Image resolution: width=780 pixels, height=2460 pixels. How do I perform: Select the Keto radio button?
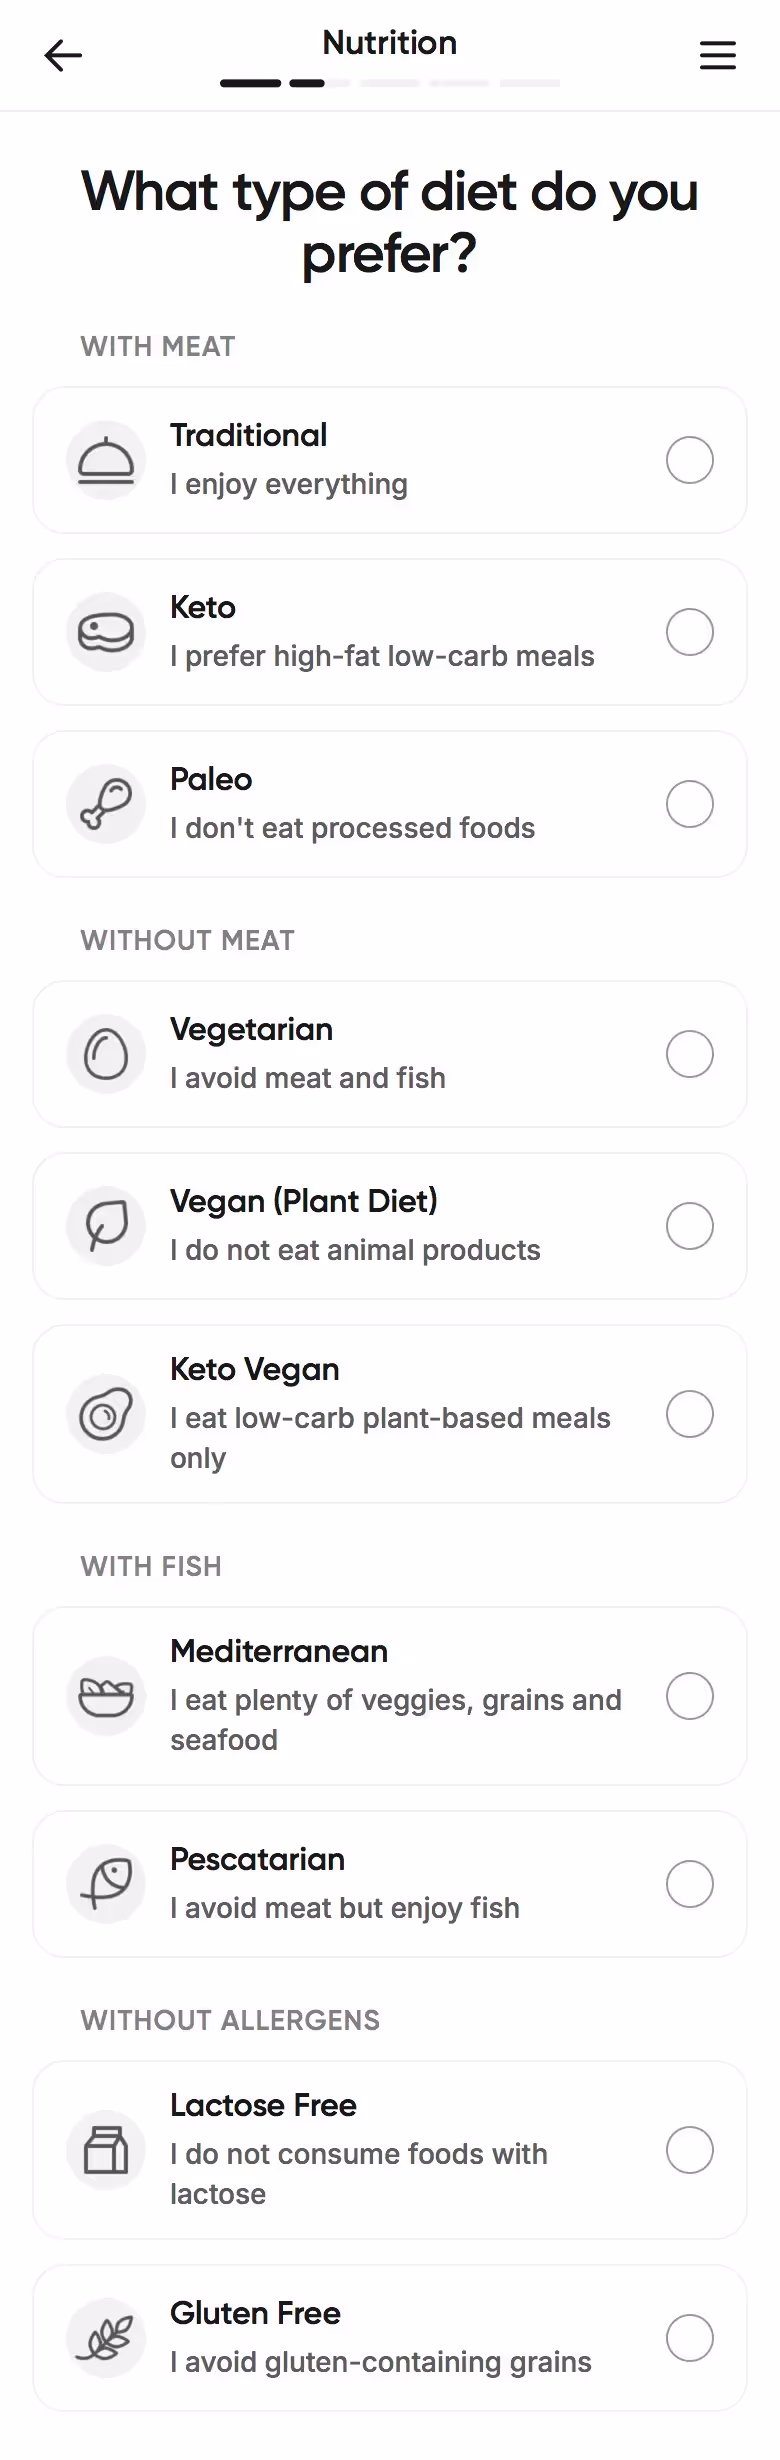point(690,633)
